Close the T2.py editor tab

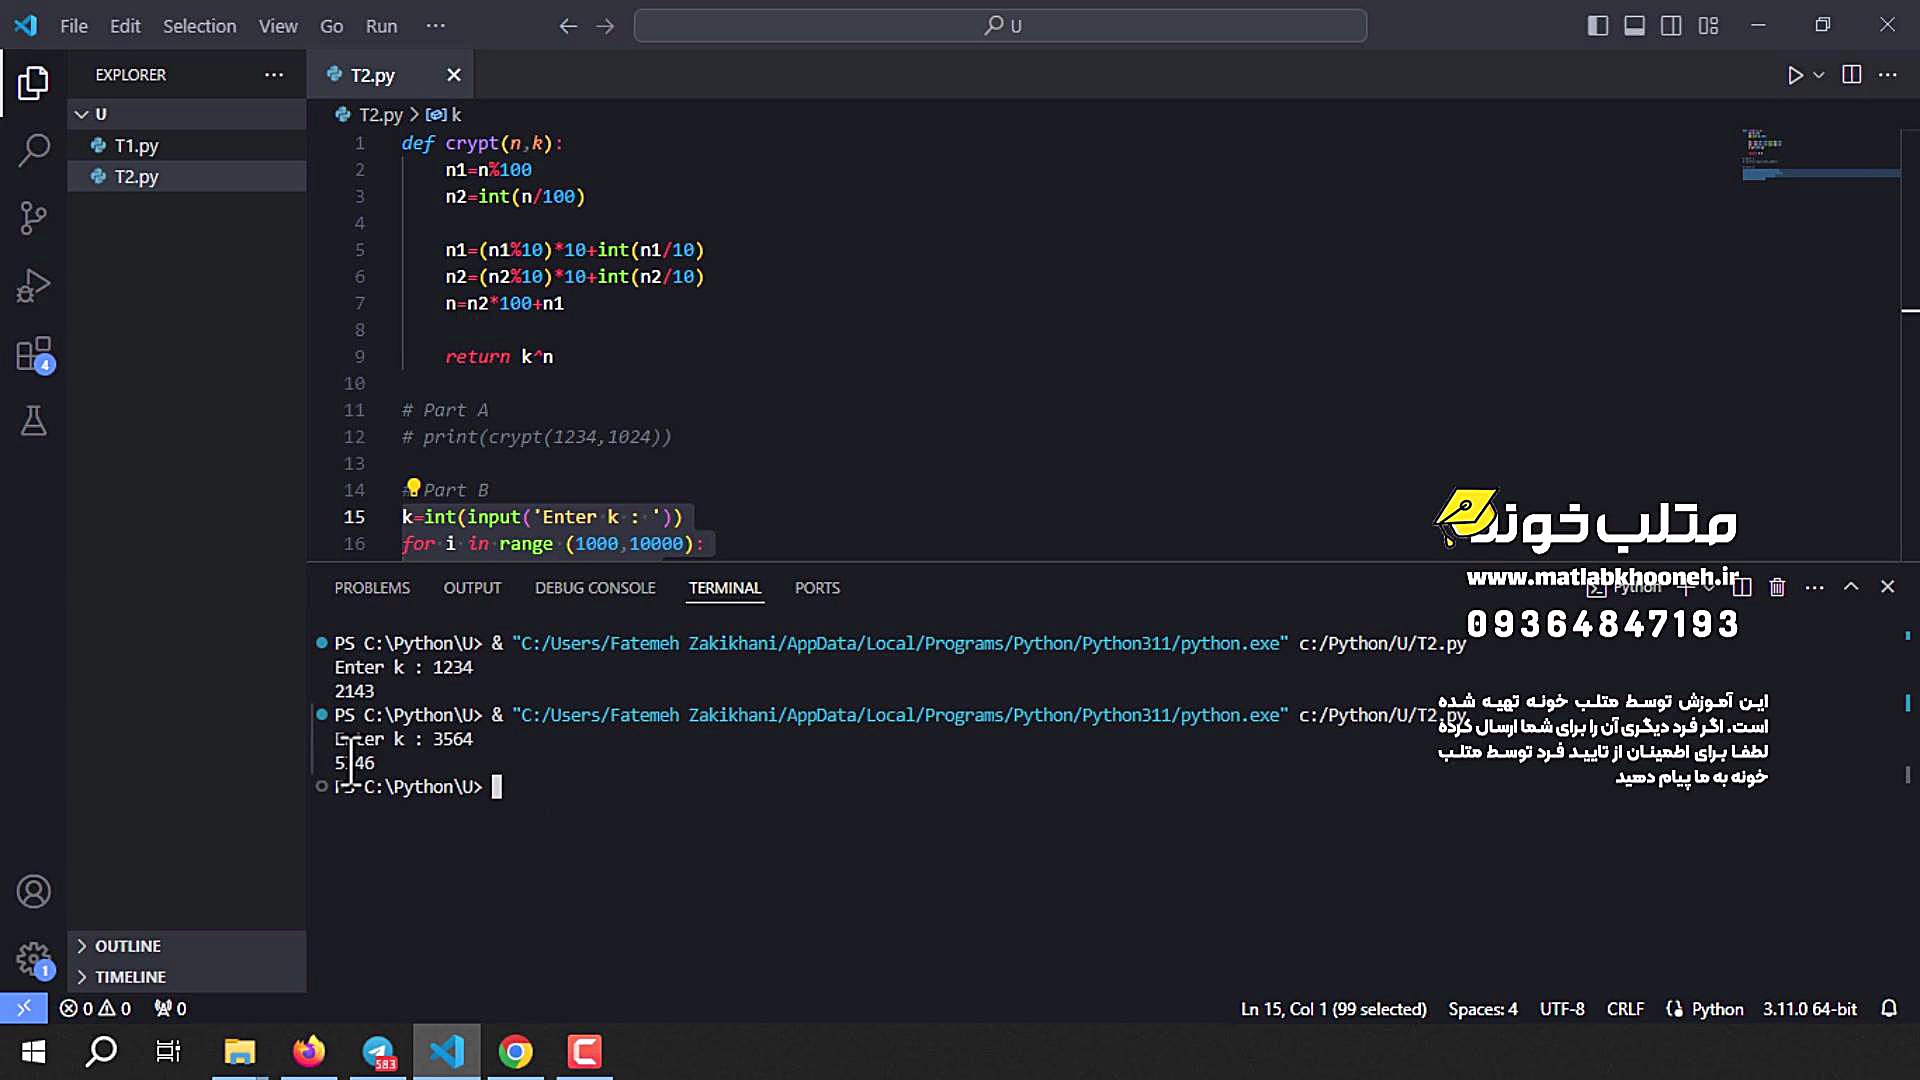point(454,75)
